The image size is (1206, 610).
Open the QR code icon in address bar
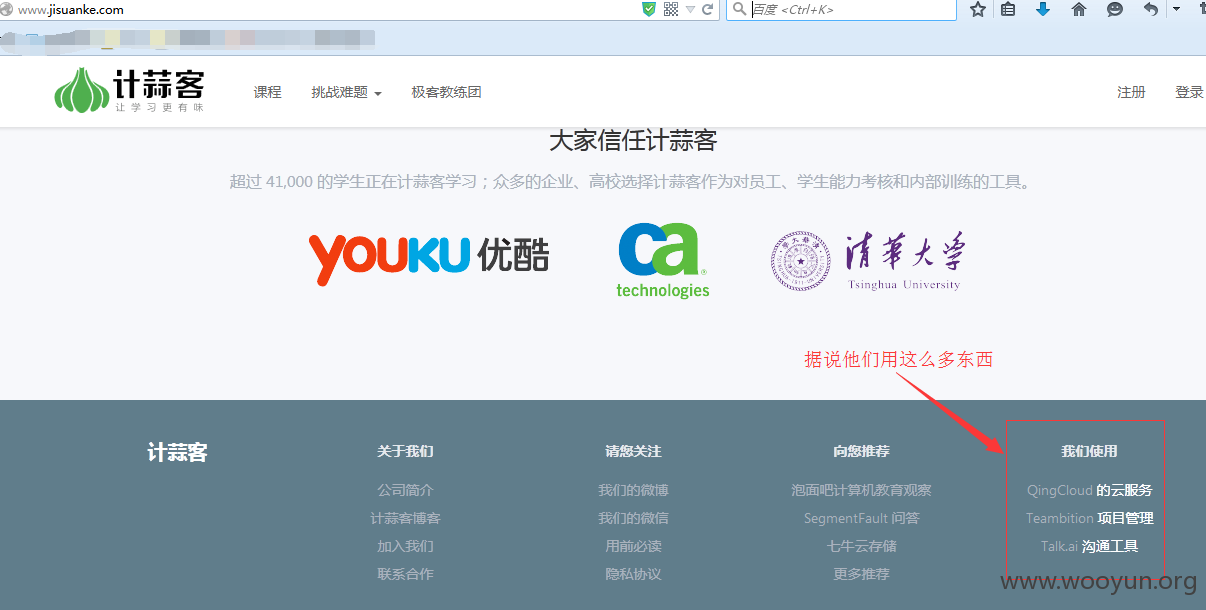(671, 9)
